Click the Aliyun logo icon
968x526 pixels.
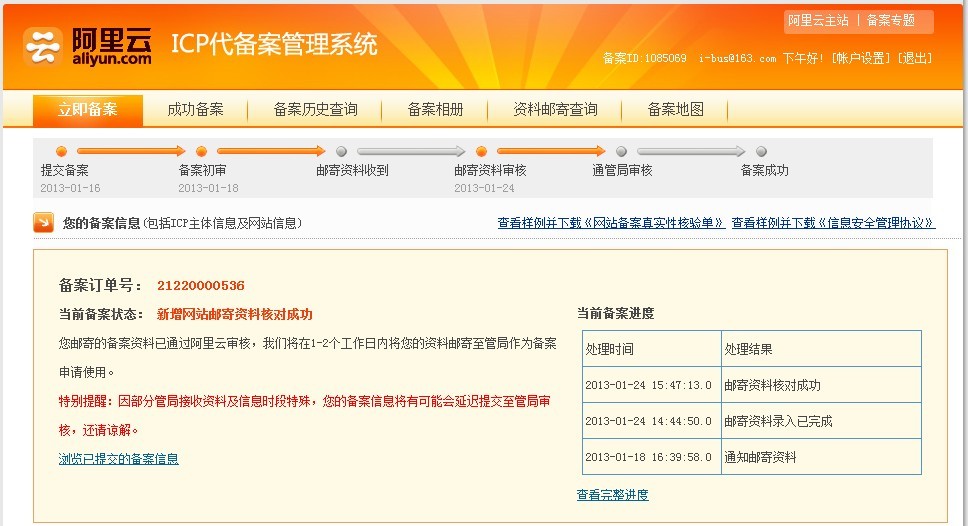coord(43,45)
